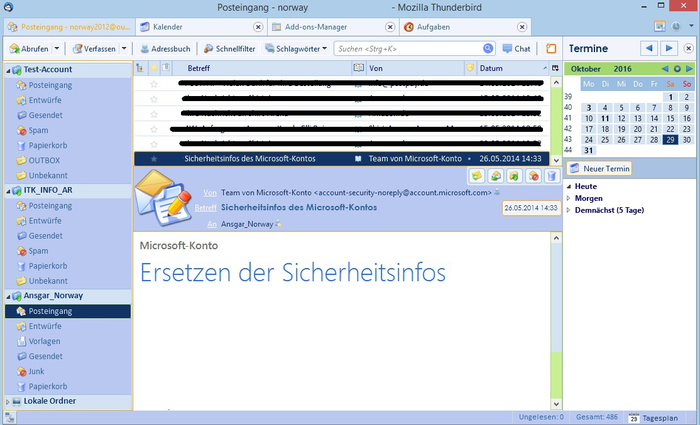This screenshot has height=425, width=700.
Task: Sort by the attachment column header icon
Action: (x=166, y=68)
